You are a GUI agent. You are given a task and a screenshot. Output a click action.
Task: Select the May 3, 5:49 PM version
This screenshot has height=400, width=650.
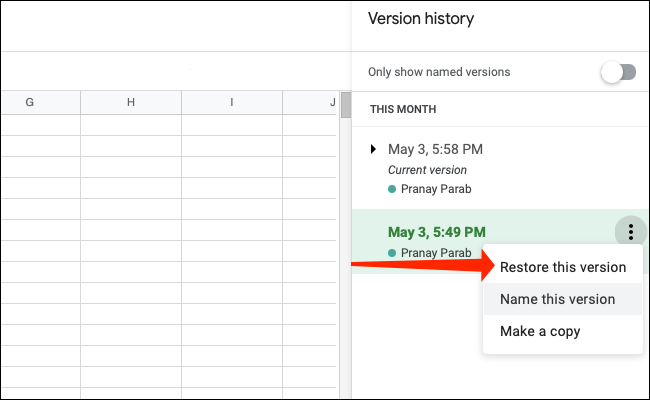click(437, 232)
